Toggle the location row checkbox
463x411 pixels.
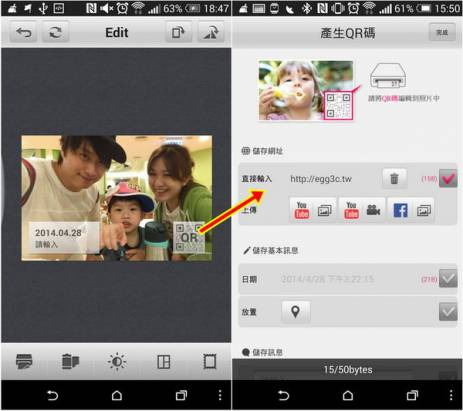pyautogui.click(x=448, y=312)
